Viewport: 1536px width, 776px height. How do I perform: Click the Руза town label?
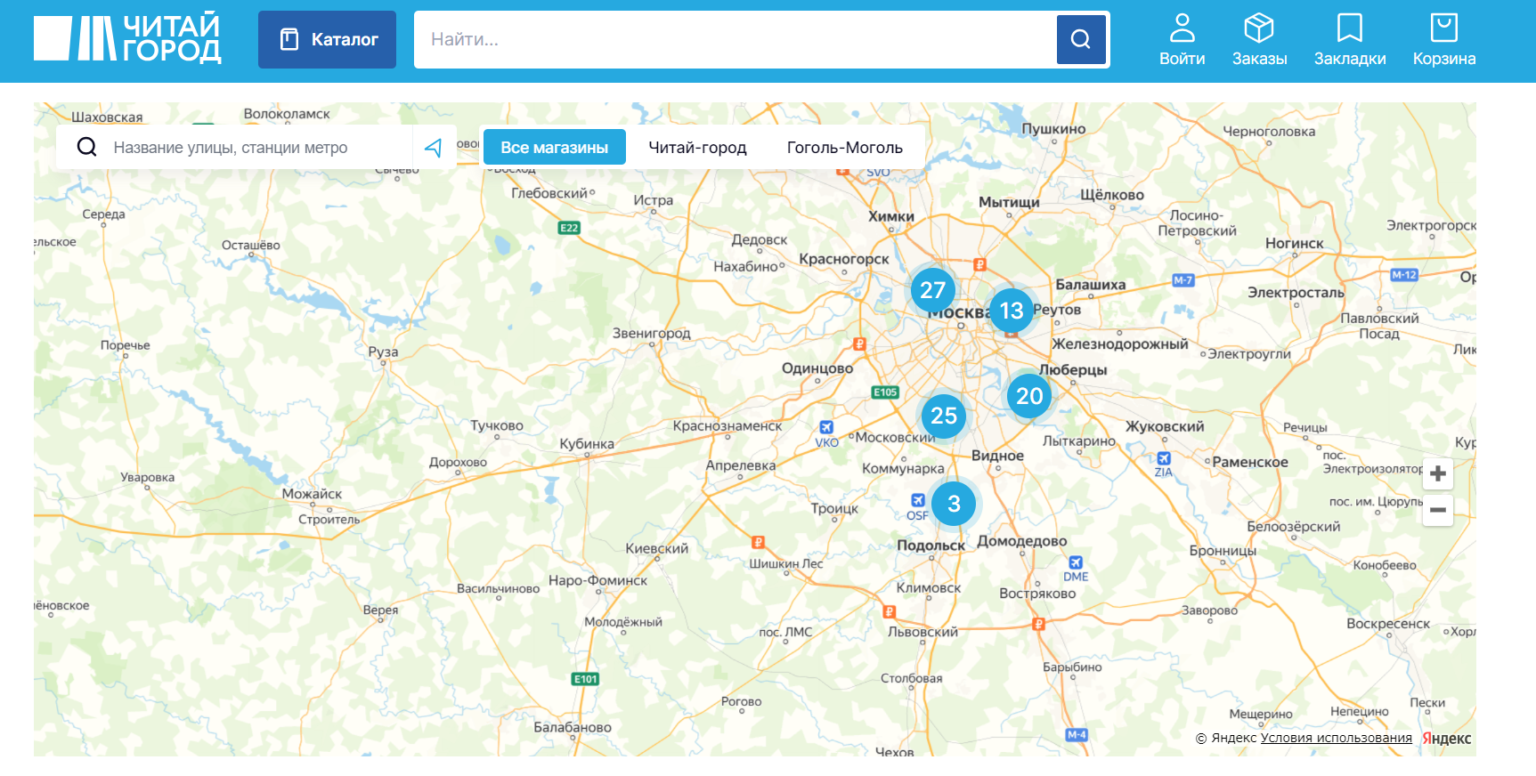point(383,352)
